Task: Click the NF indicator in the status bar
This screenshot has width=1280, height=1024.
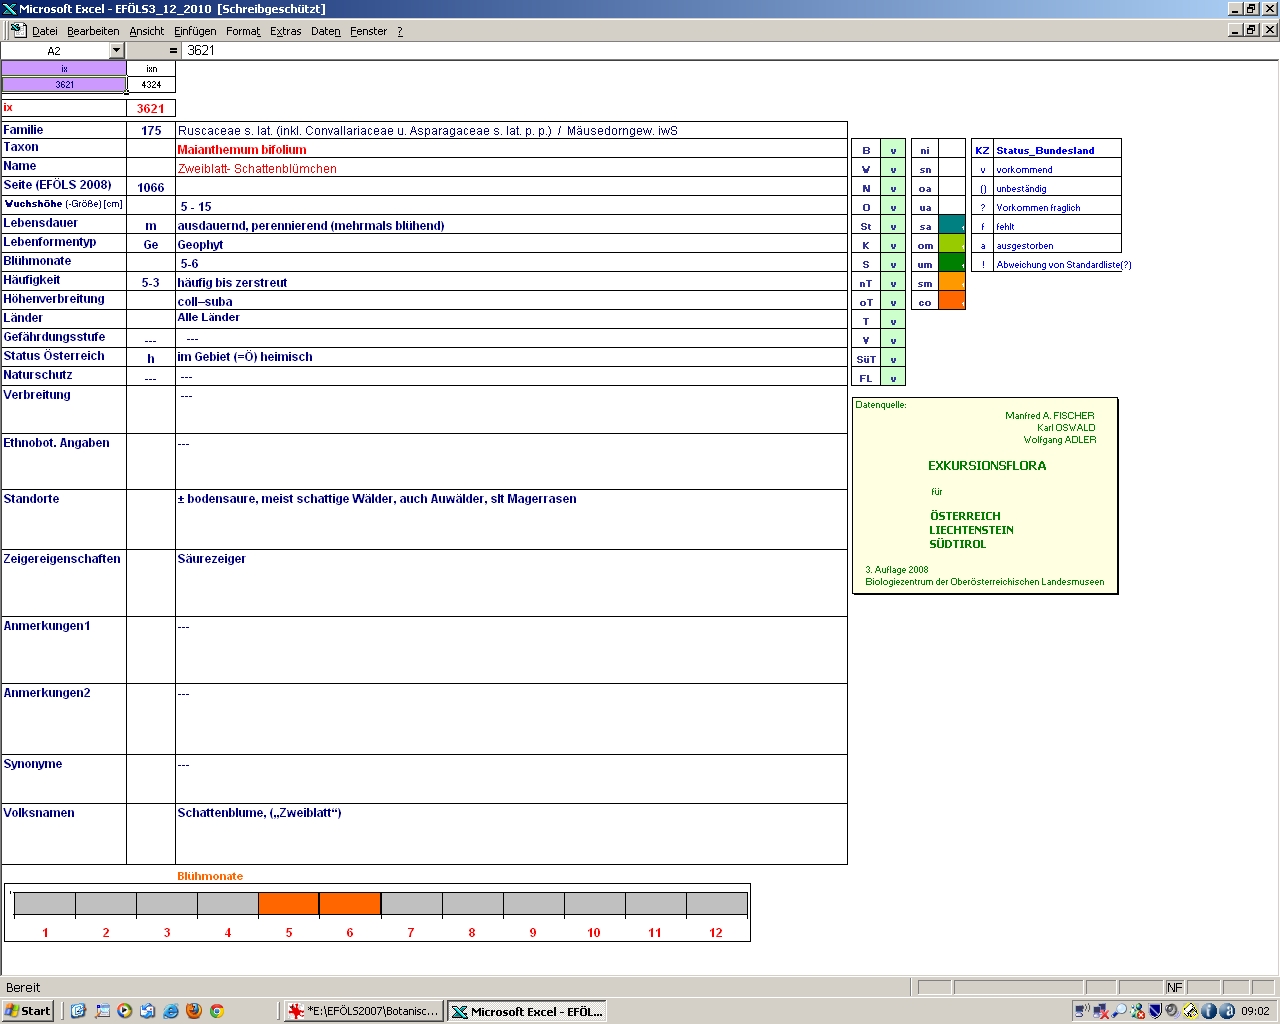Action: (1174, 987)
